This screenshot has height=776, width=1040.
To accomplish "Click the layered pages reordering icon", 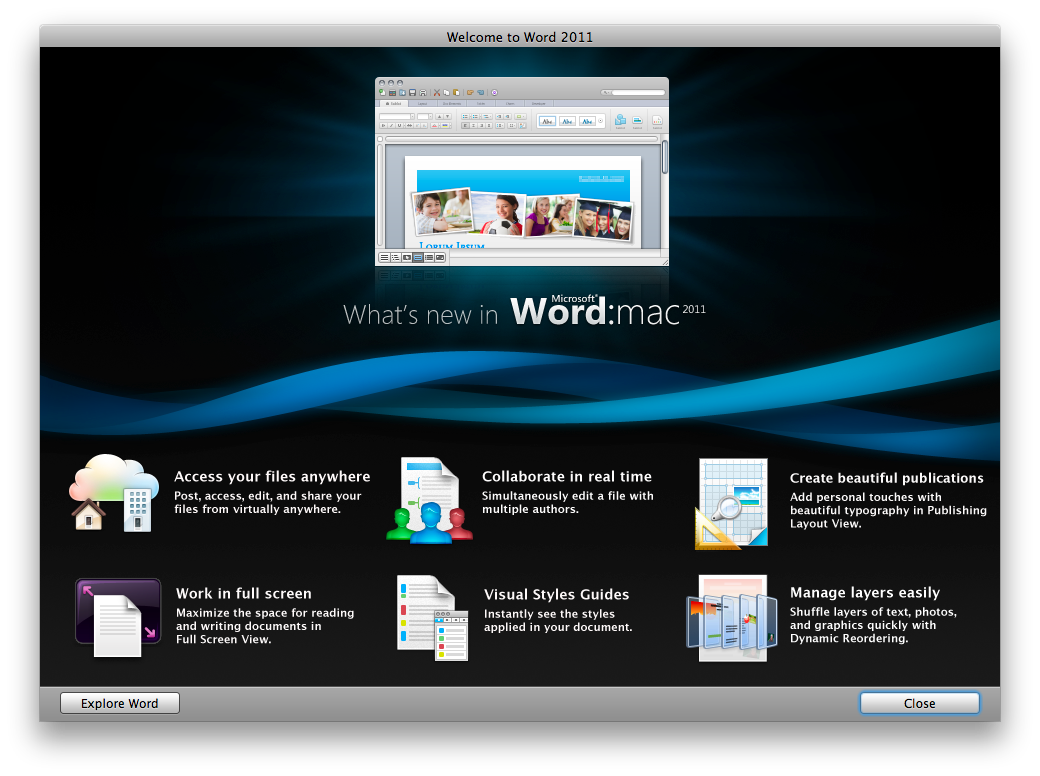I will coord(732,618).
